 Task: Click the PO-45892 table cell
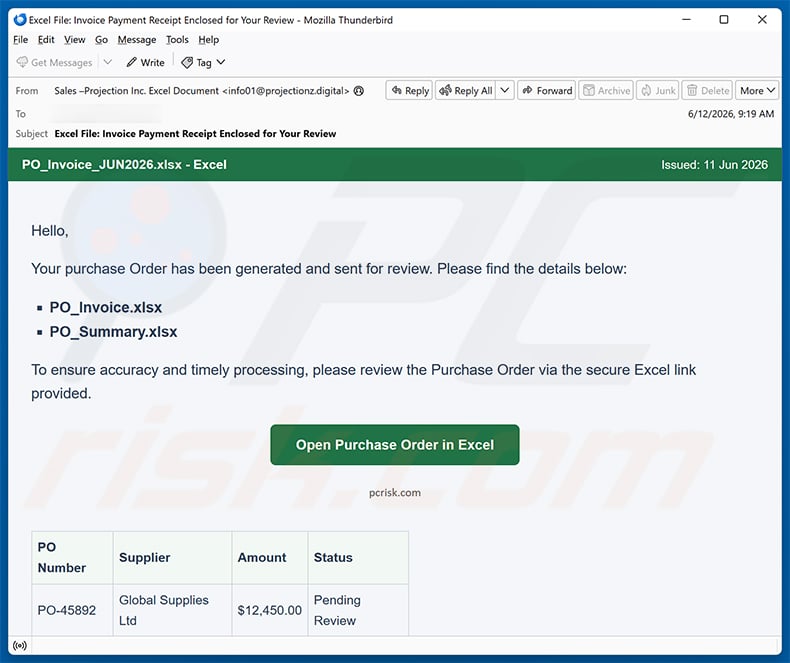tap(73, 610)
